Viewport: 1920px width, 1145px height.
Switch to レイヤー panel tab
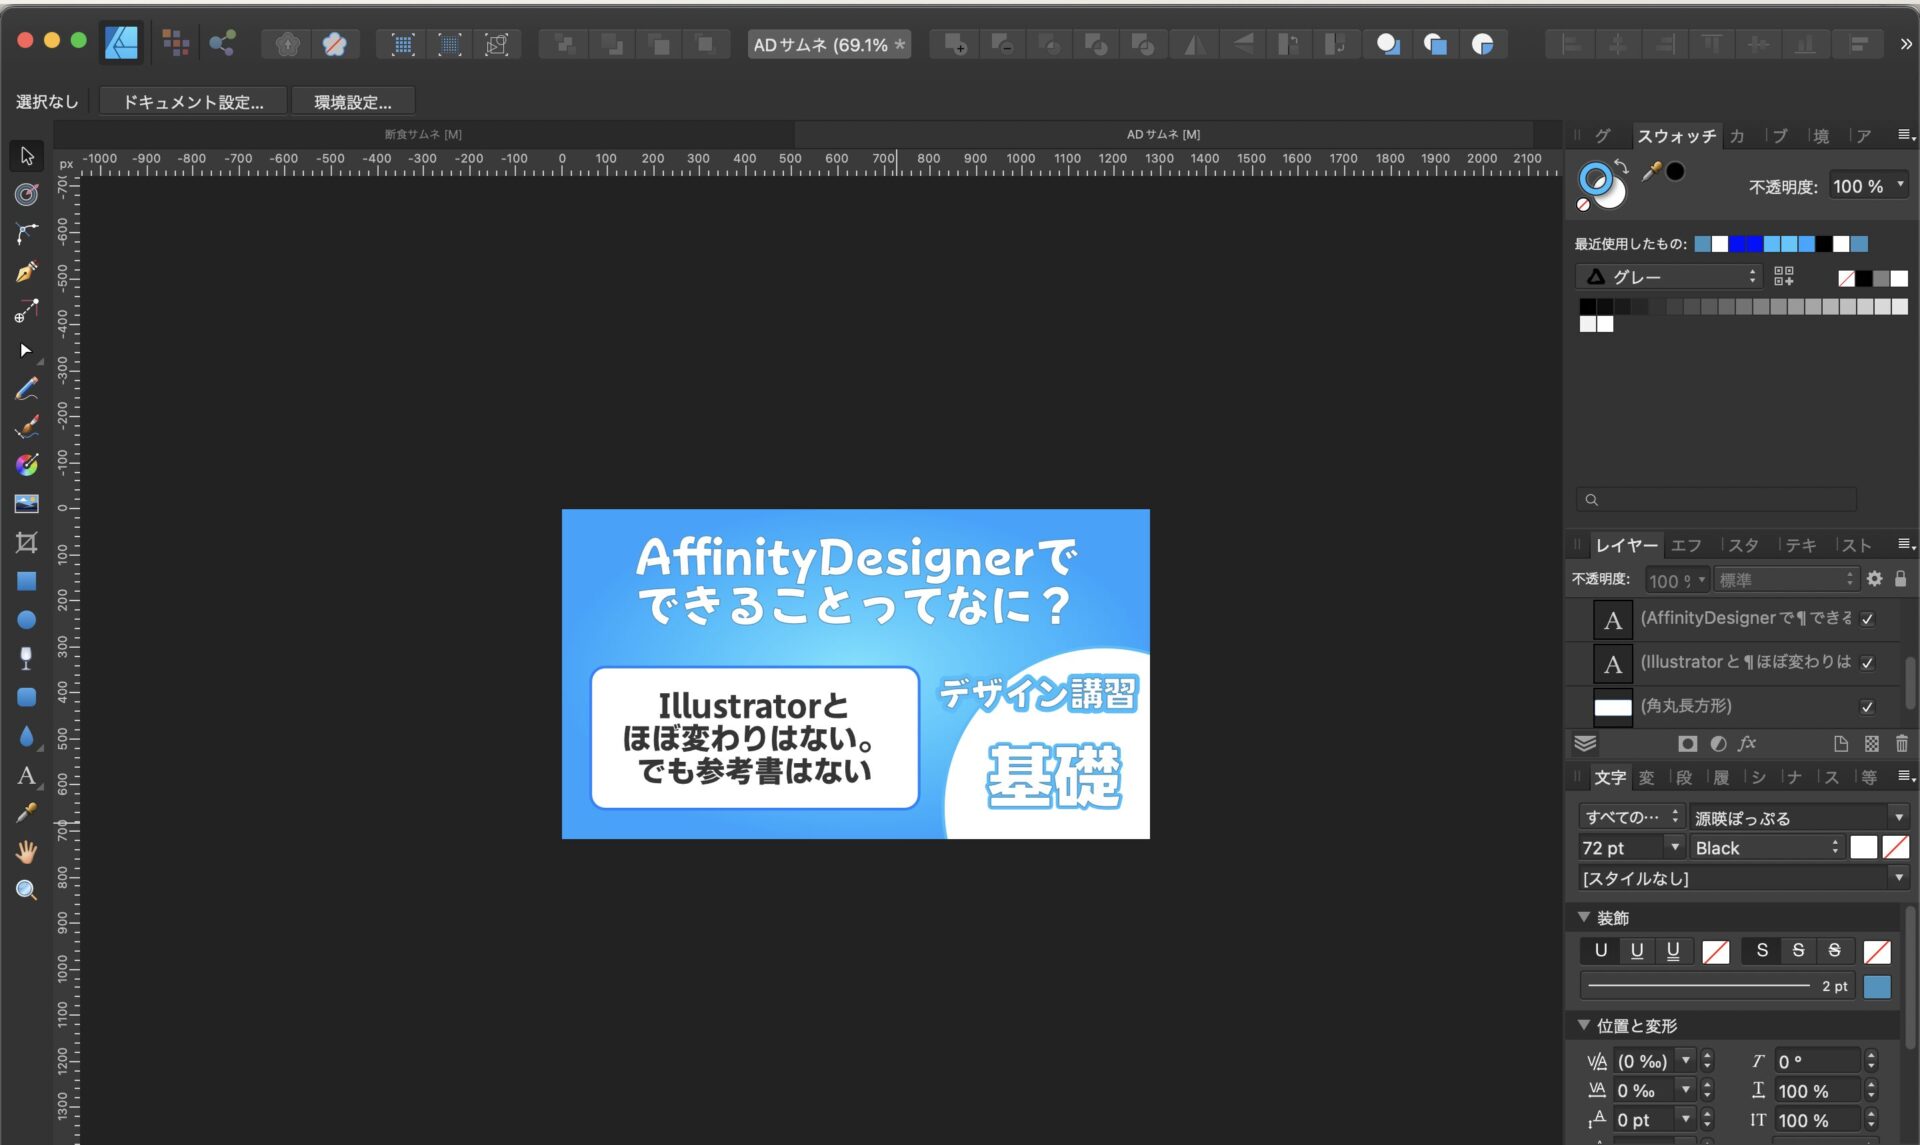coord(1626,545)
